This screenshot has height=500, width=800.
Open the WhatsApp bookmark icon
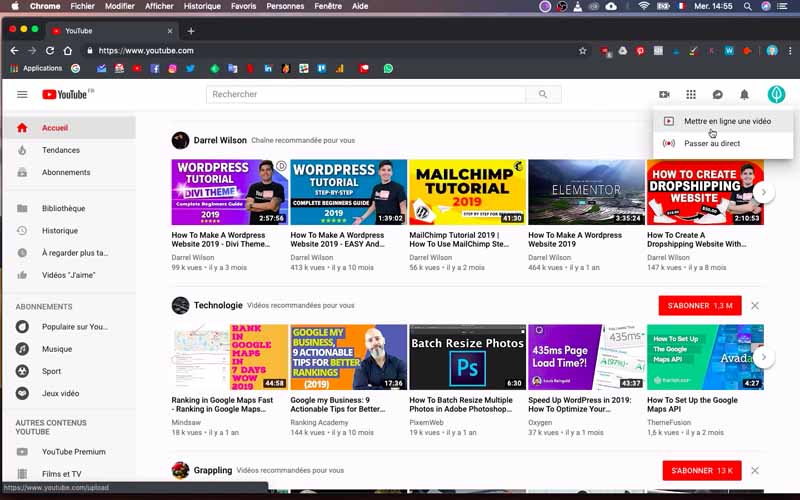click(x=388, y=68)
